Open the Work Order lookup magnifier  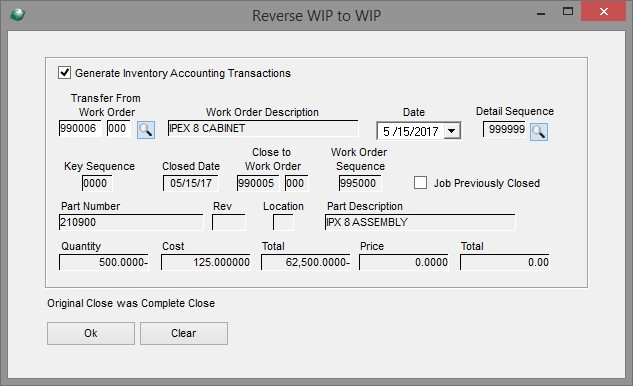(x=146, y=130)
